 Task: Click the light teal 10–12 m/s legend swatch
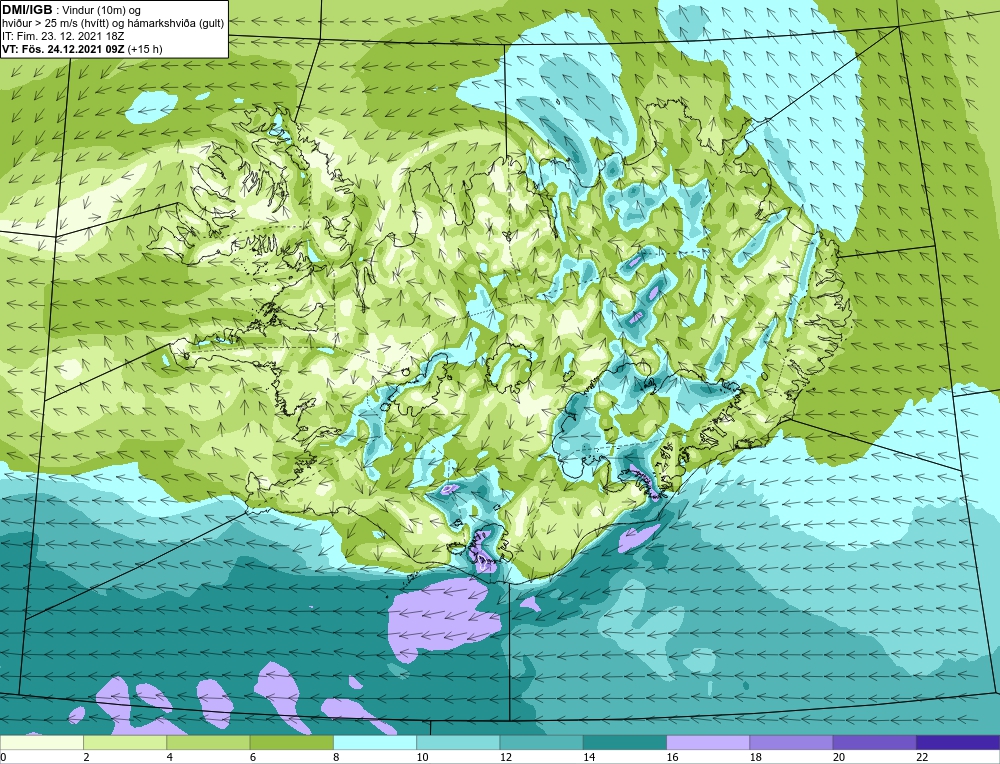pos(458,742)
